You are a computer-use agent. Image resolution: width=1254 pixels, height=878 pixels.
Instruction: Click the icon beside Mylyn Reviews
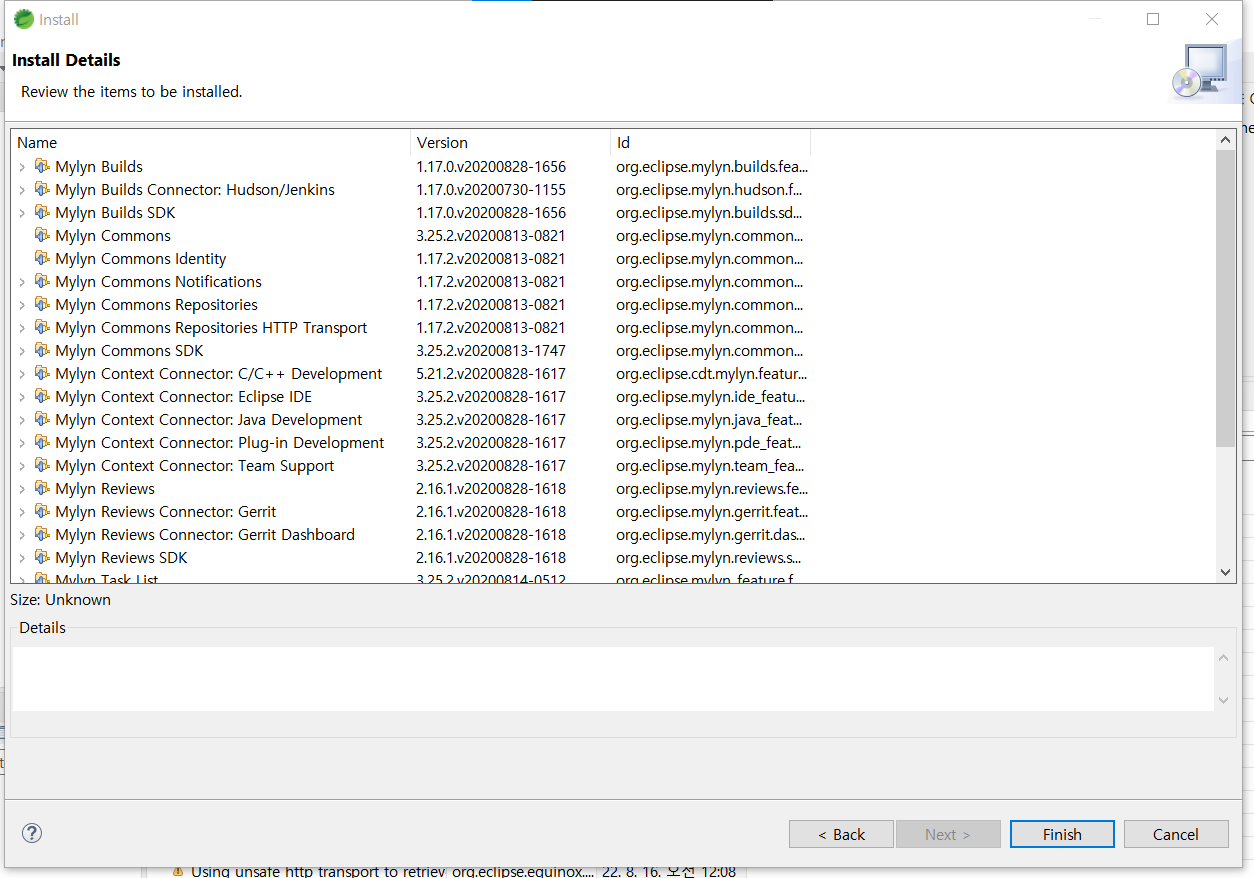[x=42, y=488]
